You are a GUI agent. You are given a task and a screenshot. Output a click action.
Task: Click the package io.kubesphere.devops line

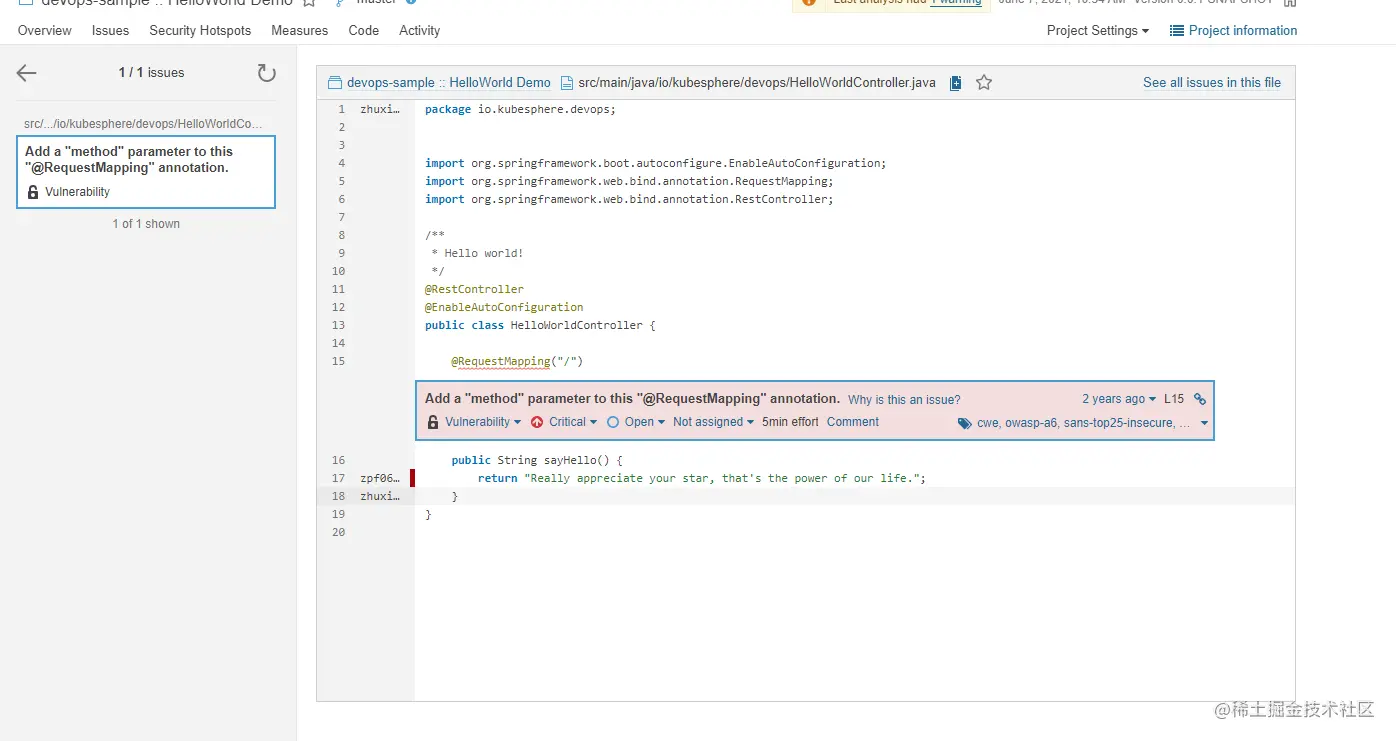click(520, 109)
